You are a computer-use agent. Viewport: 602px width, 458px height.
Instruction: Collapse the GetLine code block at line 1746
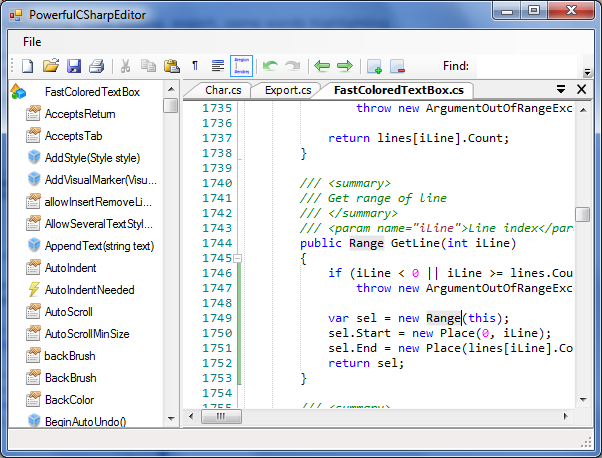click(x=238, y=258)
